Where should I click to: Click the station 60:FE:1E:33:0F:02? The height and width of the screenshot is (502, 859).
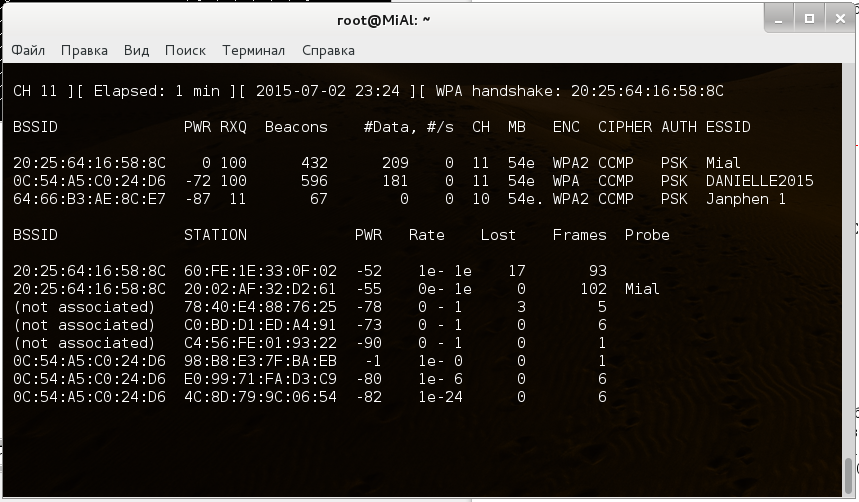tap(260, 271)
